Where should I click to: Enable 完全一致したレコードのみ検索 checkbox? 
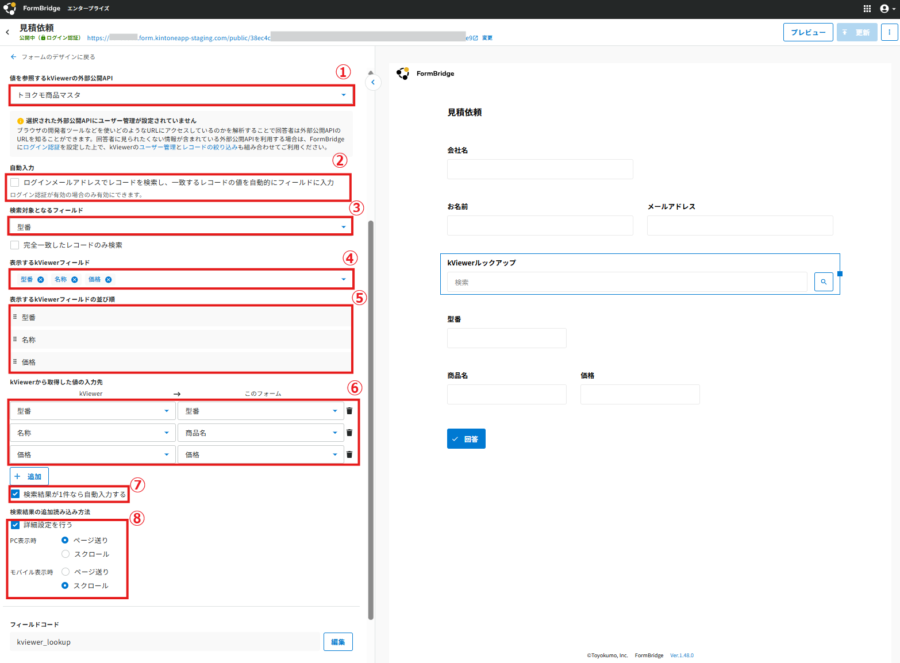(15, 245)
